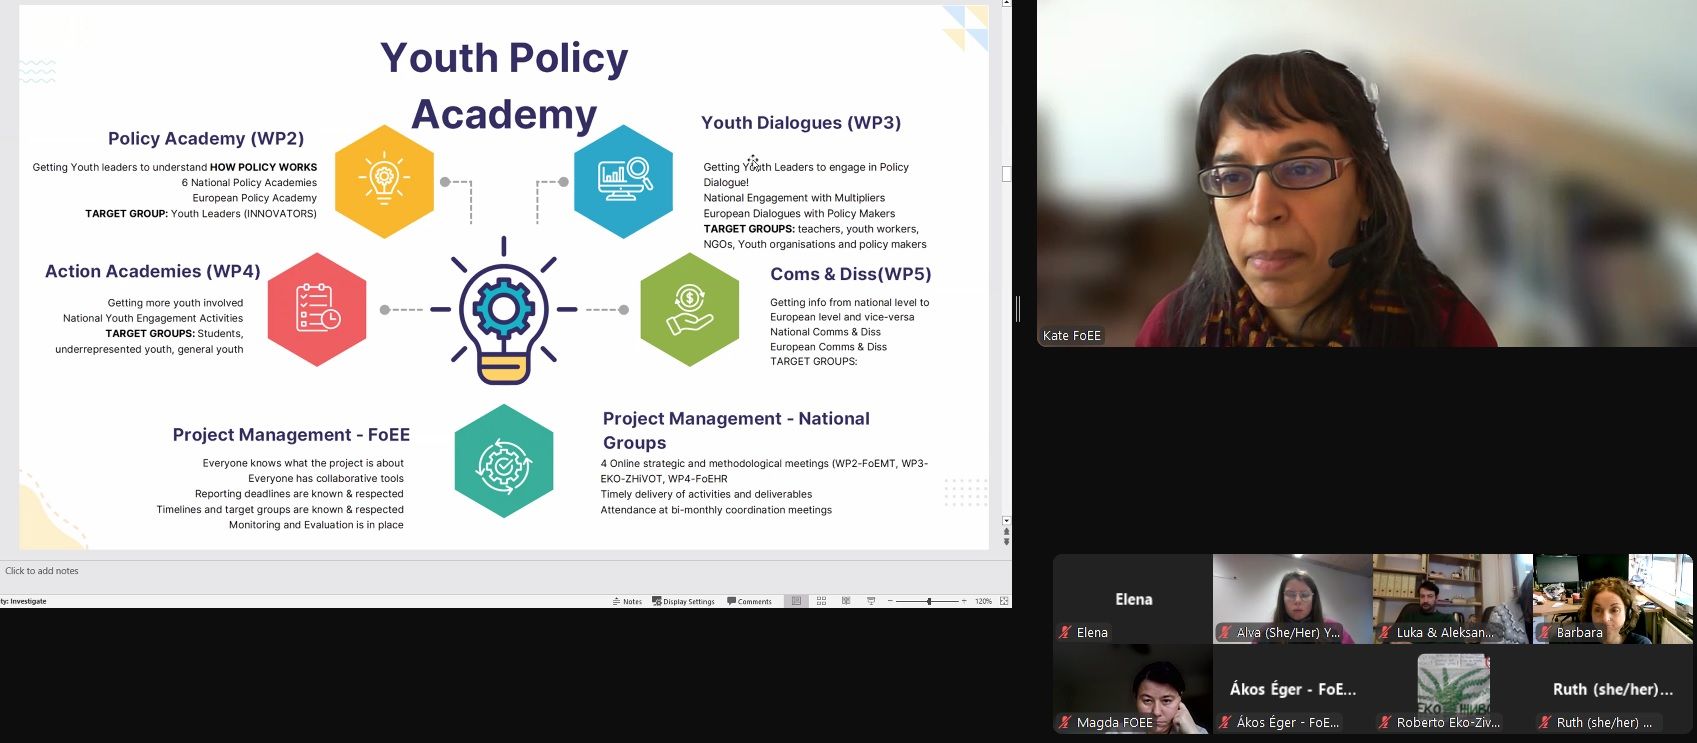The width and height of the screenshot is (1697, 743).
Task: Click Luka & Aleksan's muted microphone icon
Action: (1385, 632)
